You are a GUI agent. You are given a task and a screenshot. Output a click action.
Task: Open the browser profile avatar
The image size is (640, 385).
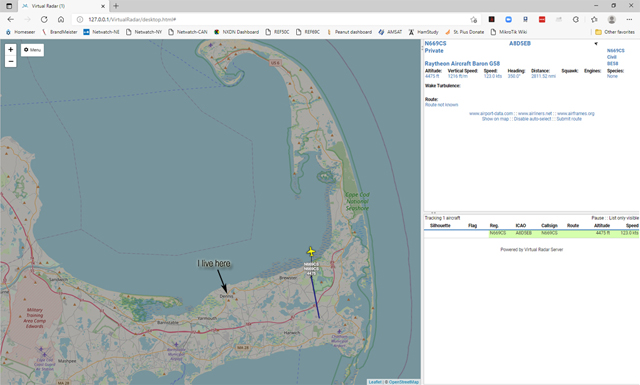[x=611, y=19]
